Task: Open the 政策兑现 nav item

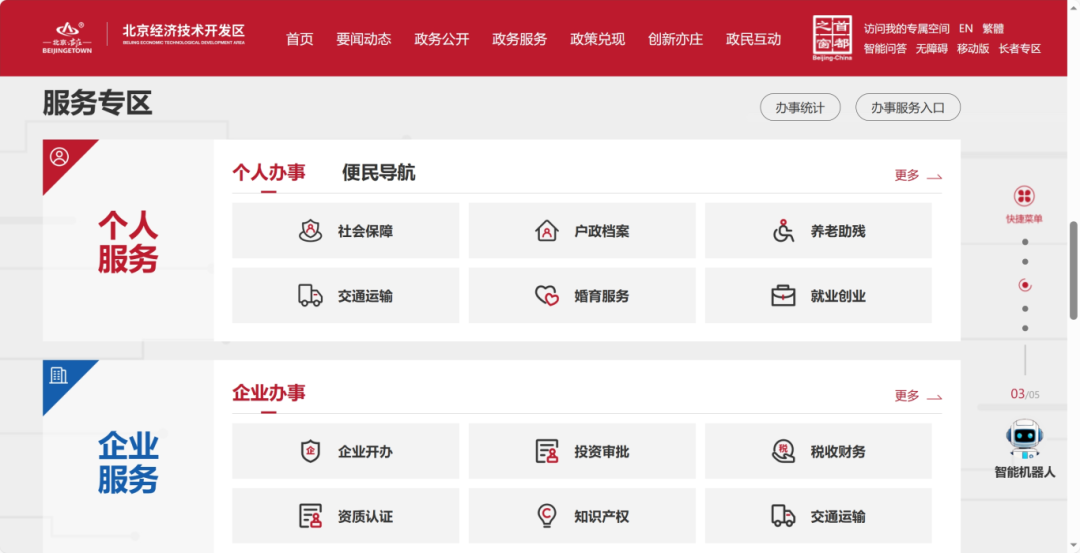Action: pyautogui.click(x=597, y=39)
